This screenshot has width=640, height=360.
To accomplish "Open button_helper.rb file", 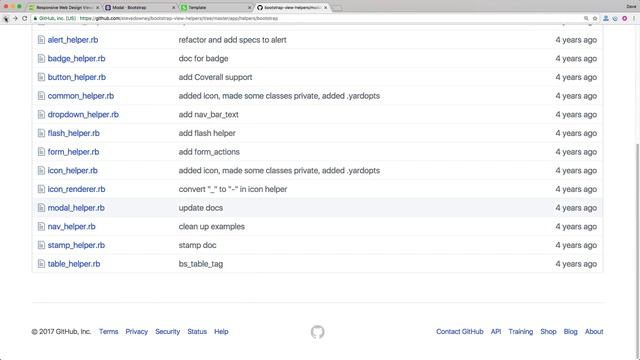I will tap(77, 77).
